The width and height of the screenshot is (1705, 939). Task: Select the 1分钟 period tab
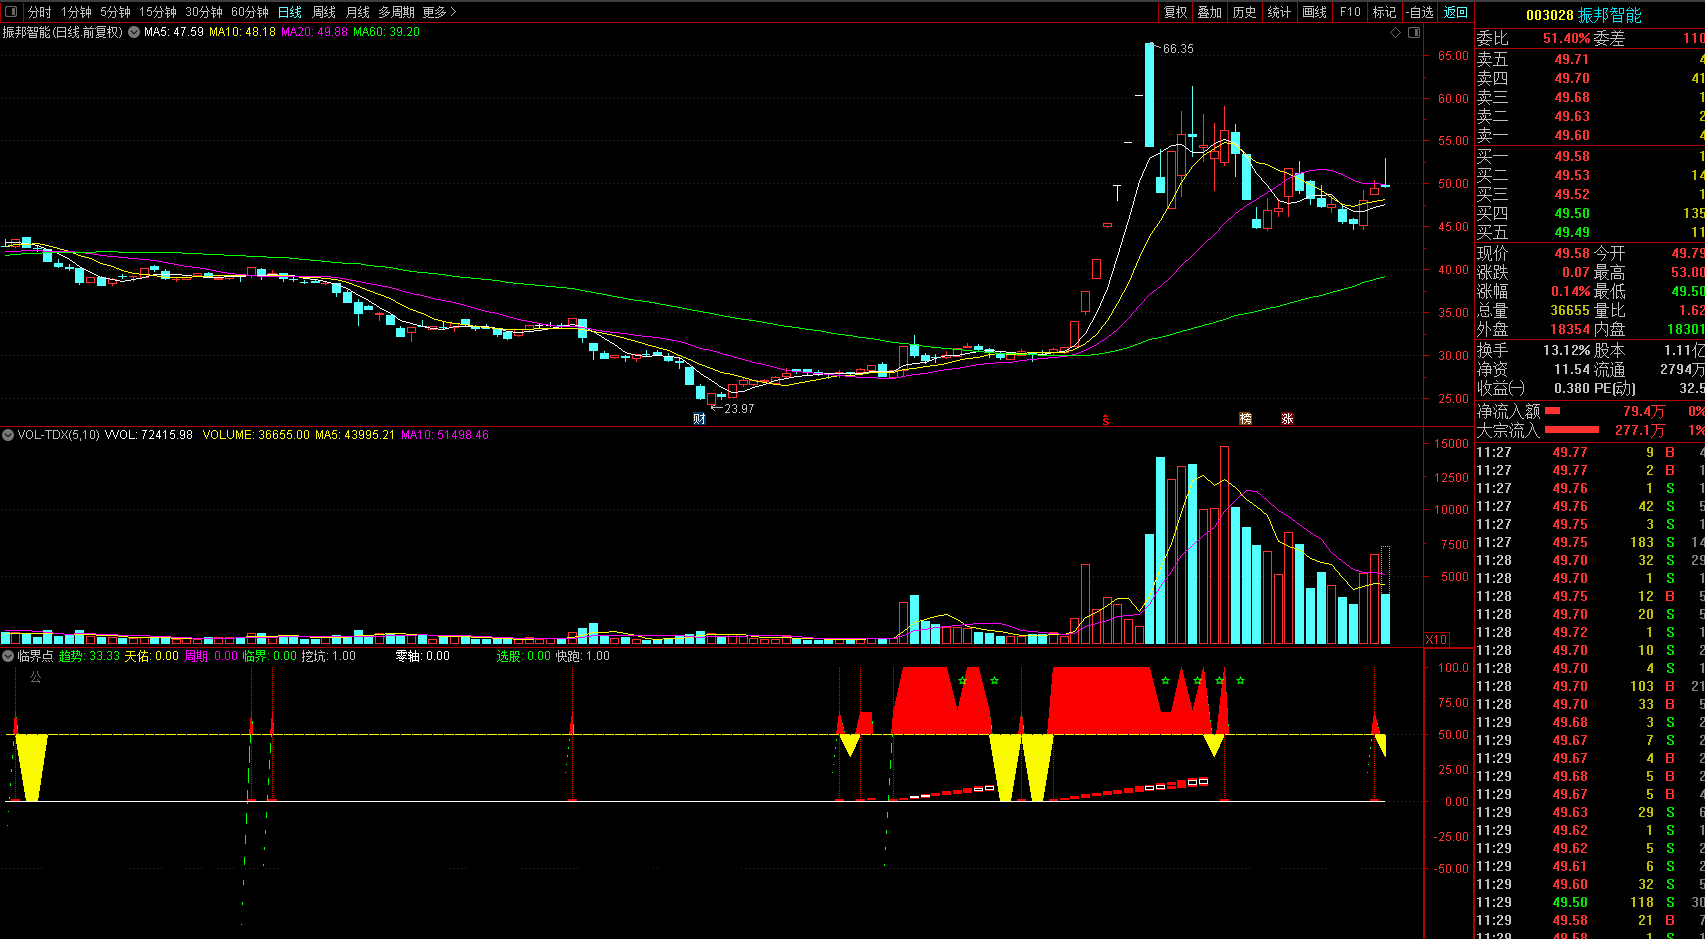76,12
